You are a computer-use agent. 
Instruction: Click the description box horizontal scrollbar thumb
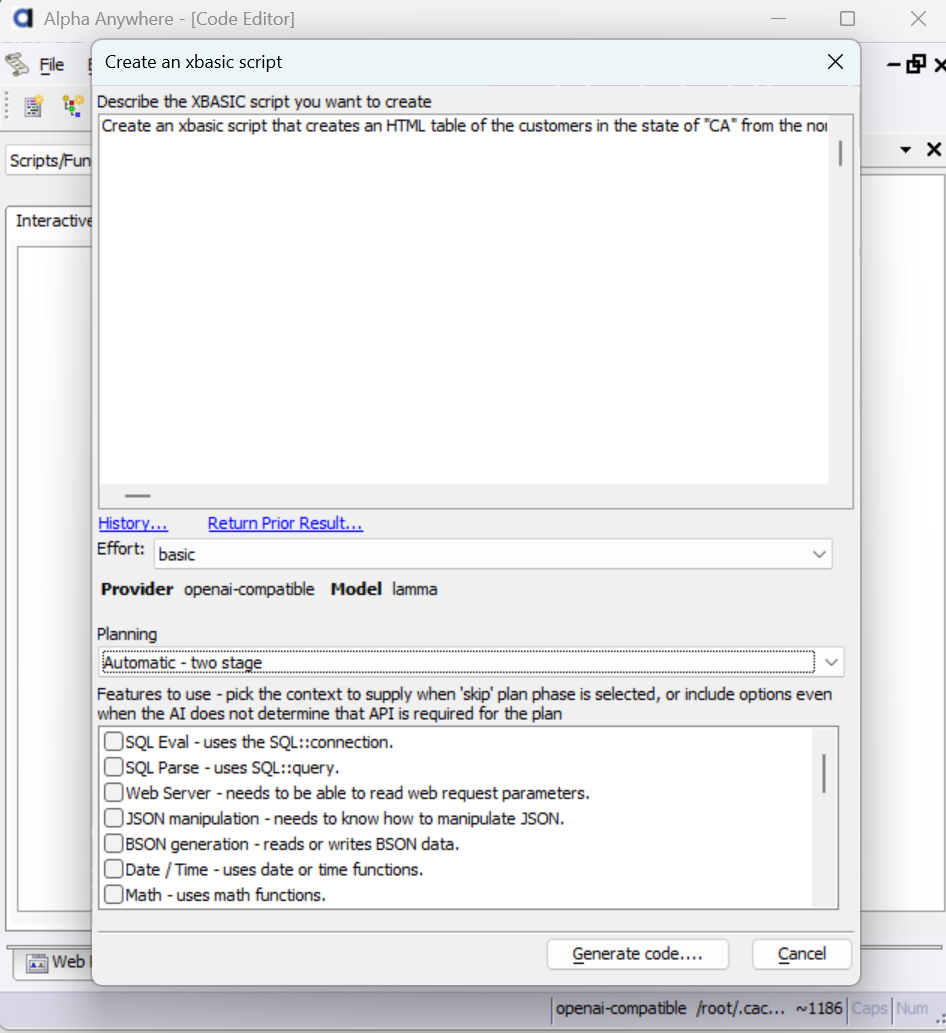[138, 495]
